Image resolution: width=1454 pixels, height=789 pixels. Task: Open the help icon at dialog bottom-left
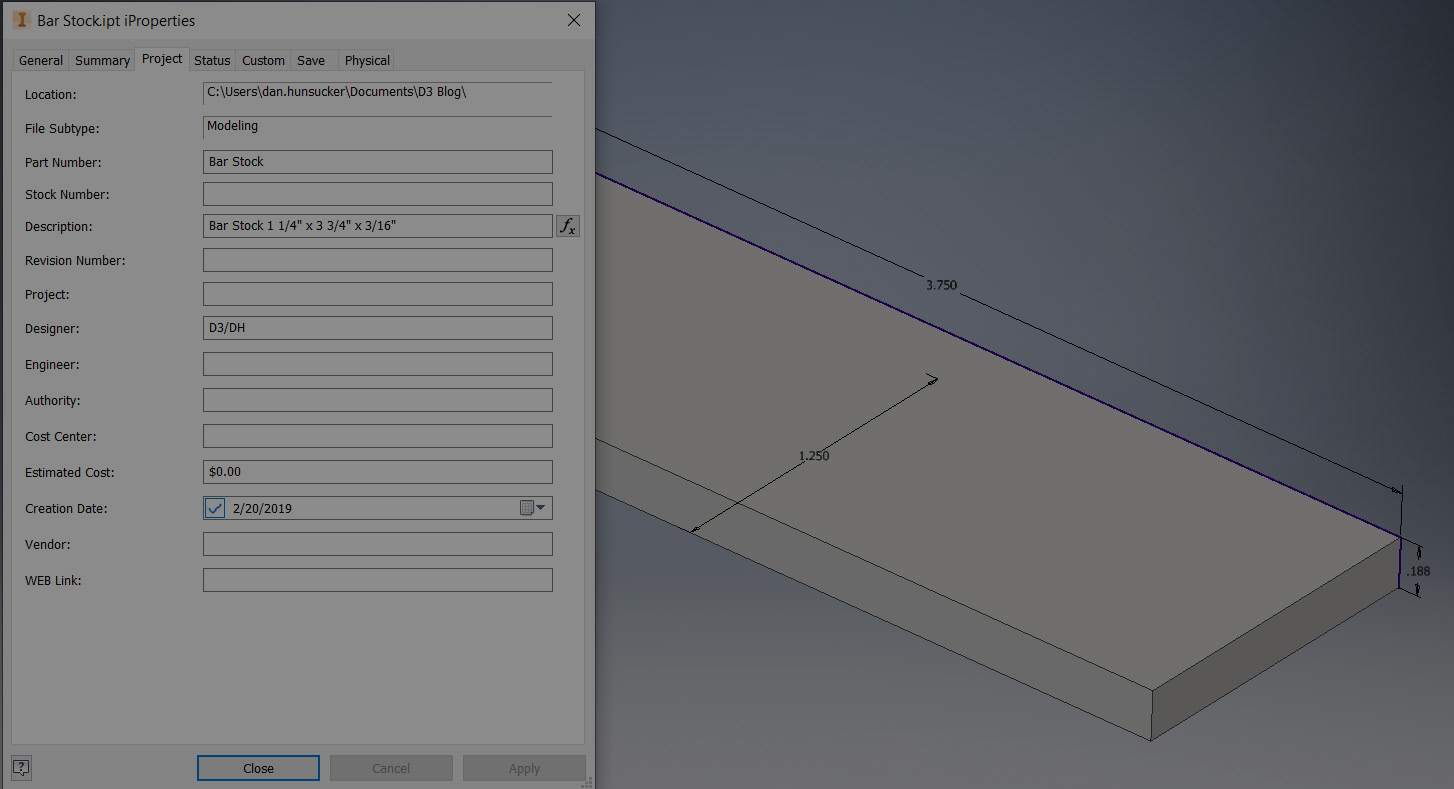coord(21,768)
